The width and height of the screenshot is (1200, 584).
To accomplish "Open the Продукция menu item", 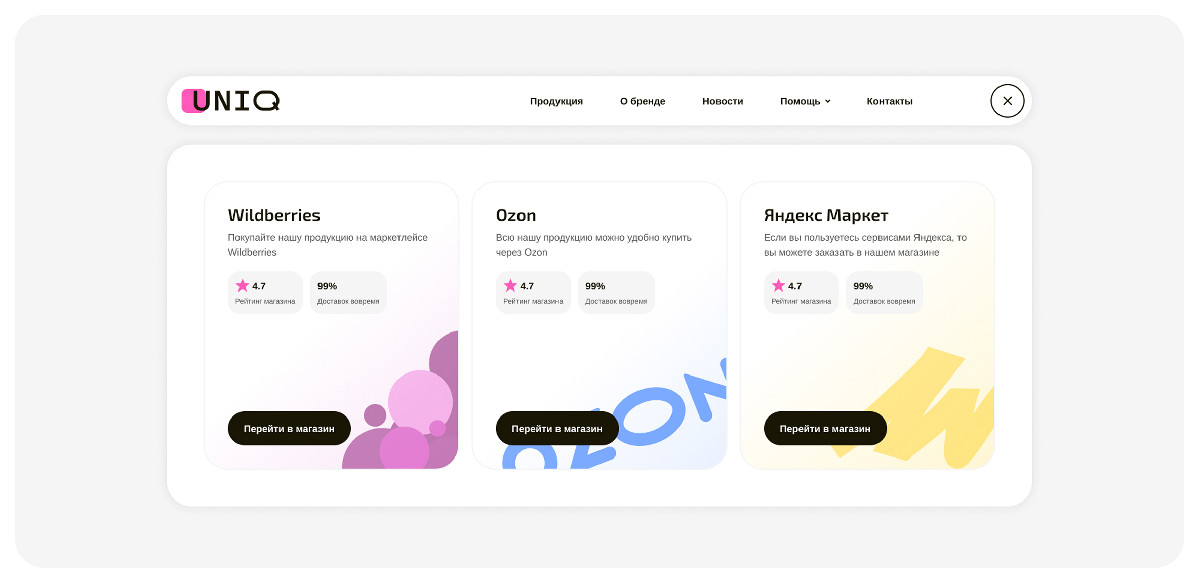I will [x=556, y=101].
